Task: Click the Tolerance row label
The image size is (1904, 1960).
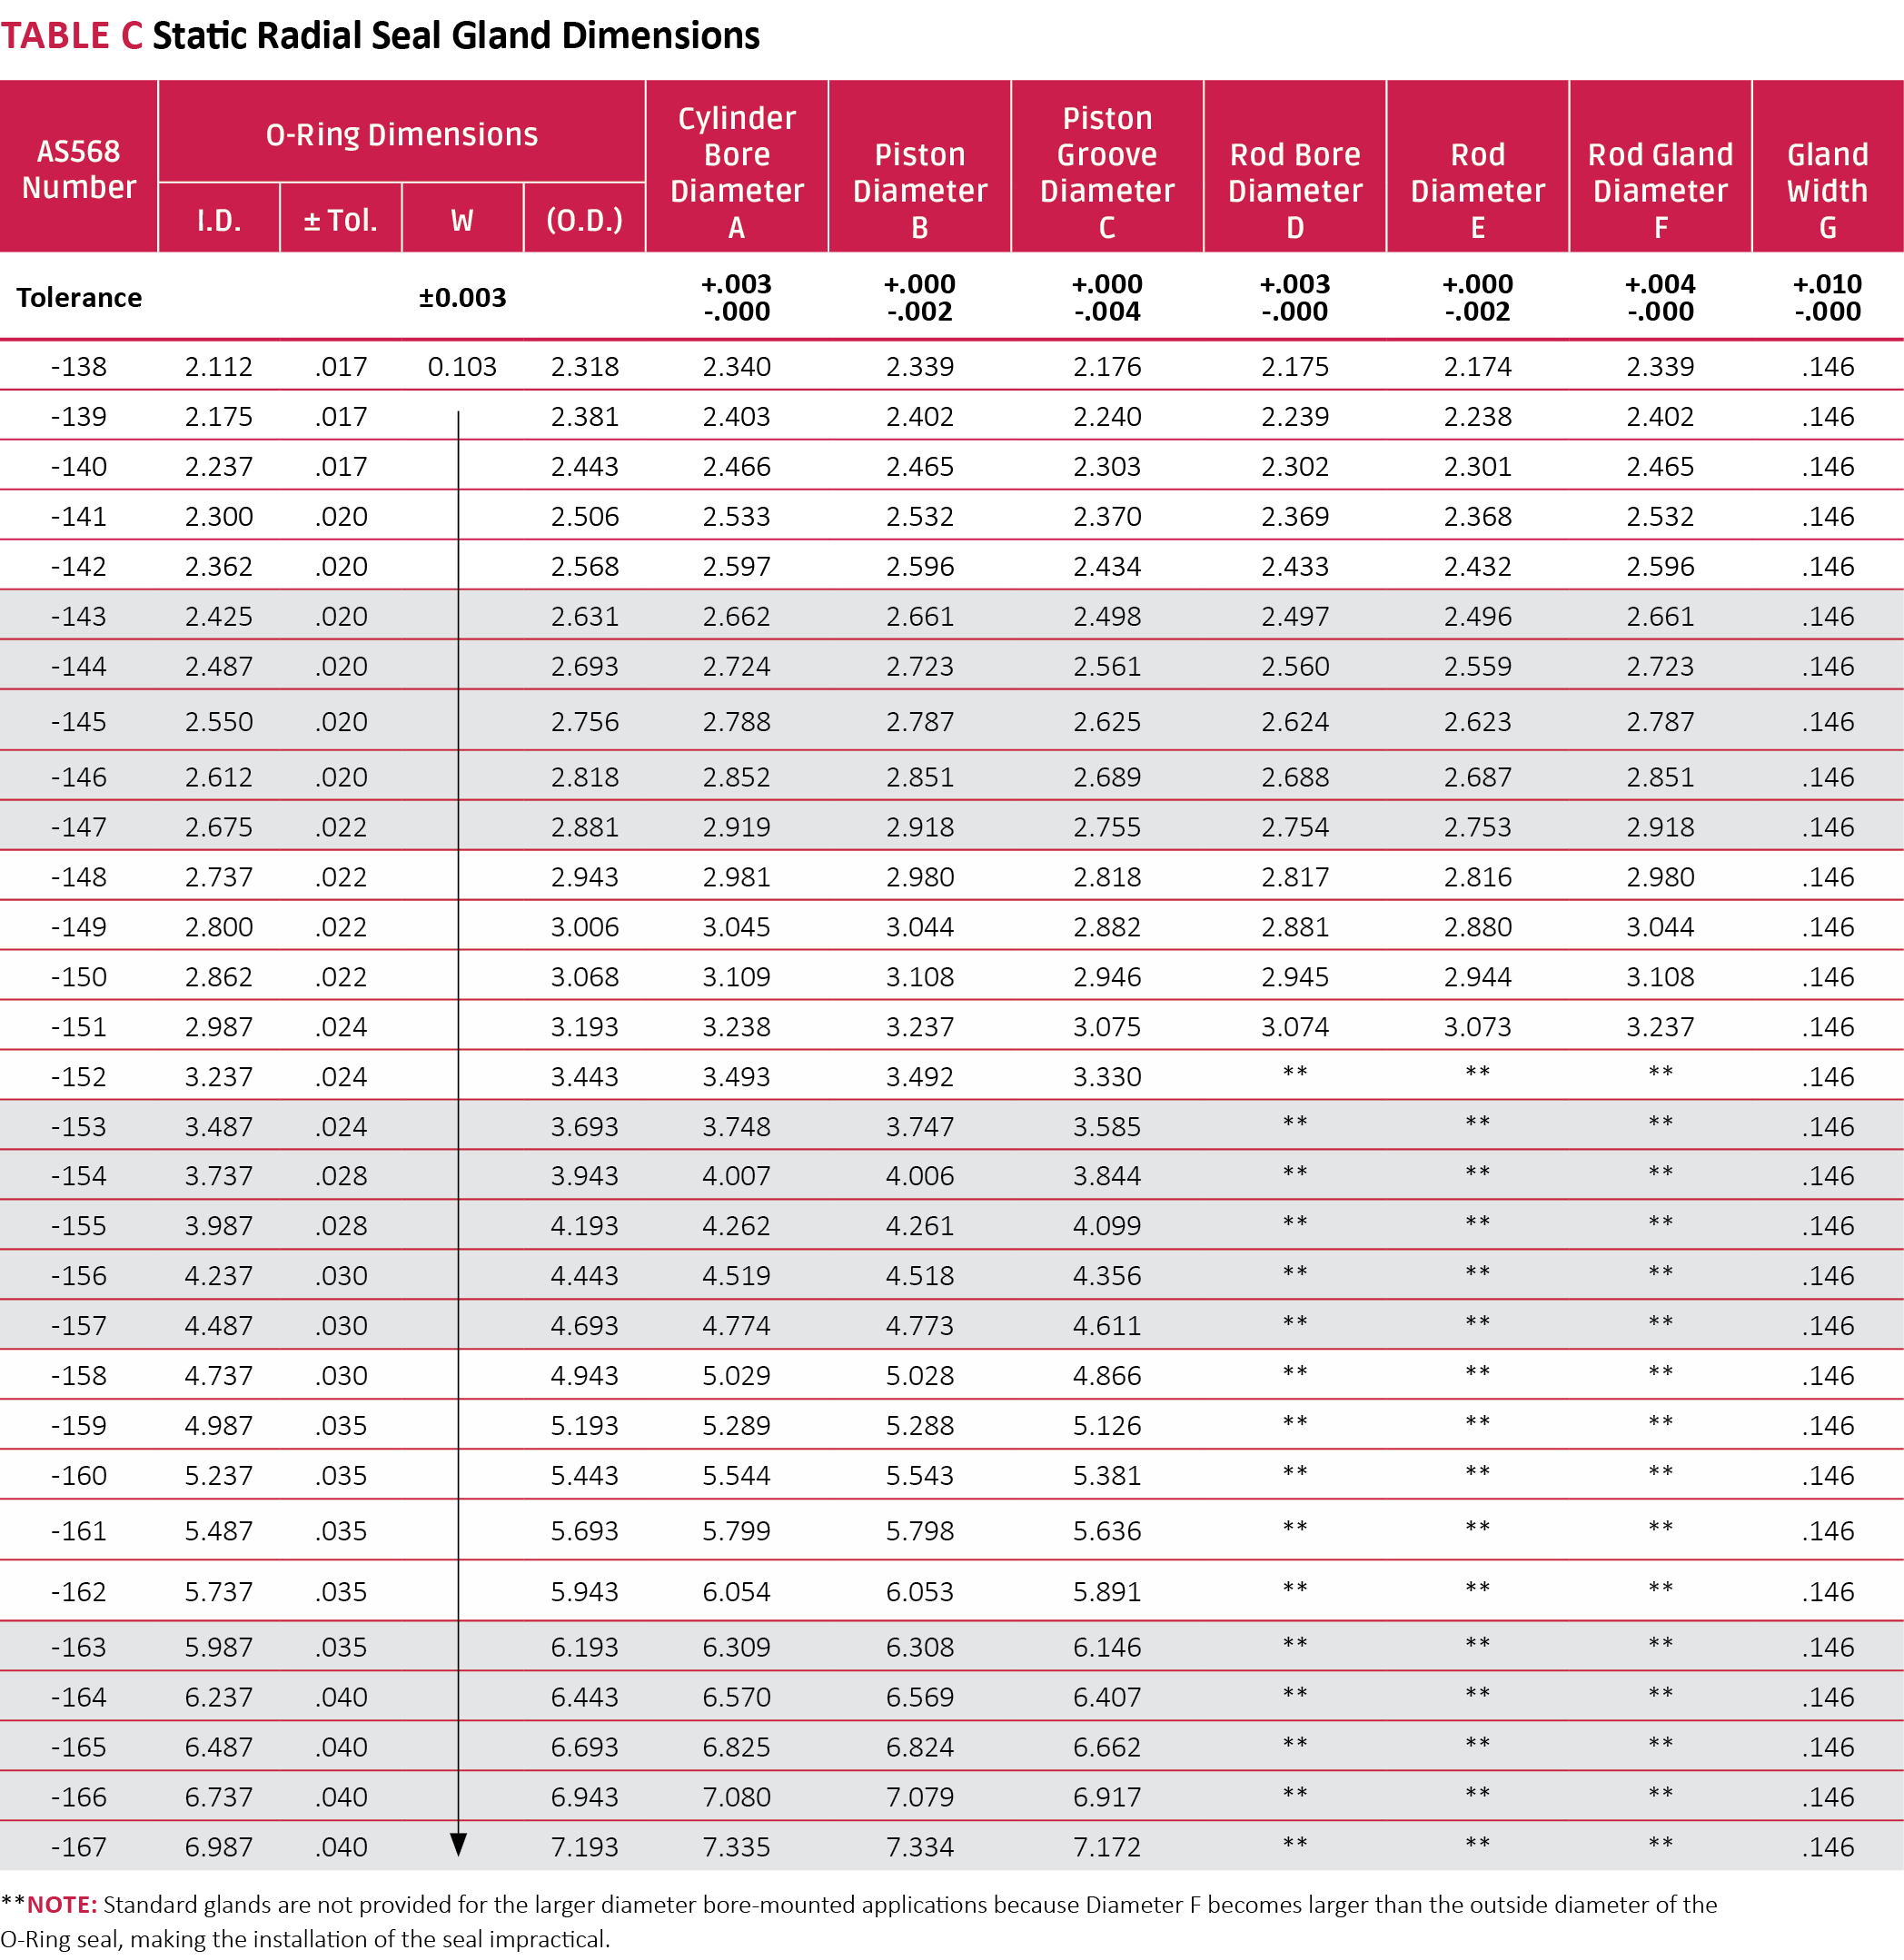Action: pos(78,298)
